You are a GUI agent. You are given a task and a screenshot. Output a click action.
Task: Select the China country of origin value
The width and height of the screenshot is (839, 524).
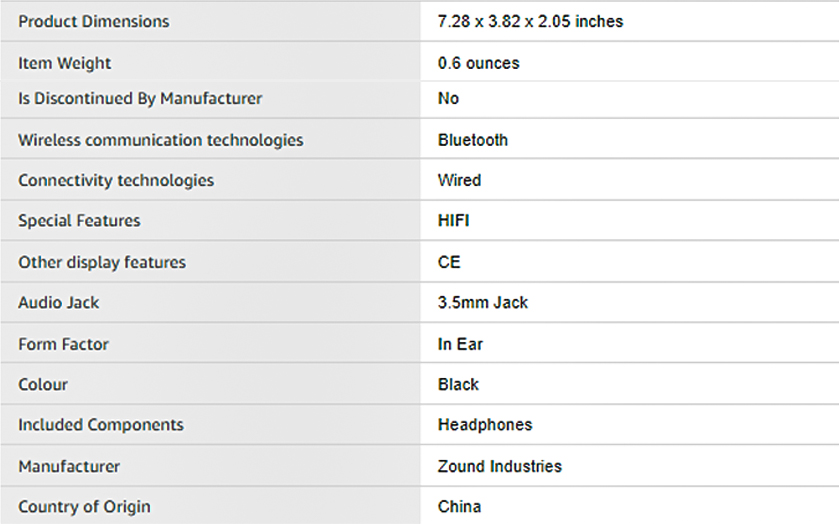click(459, 506)
